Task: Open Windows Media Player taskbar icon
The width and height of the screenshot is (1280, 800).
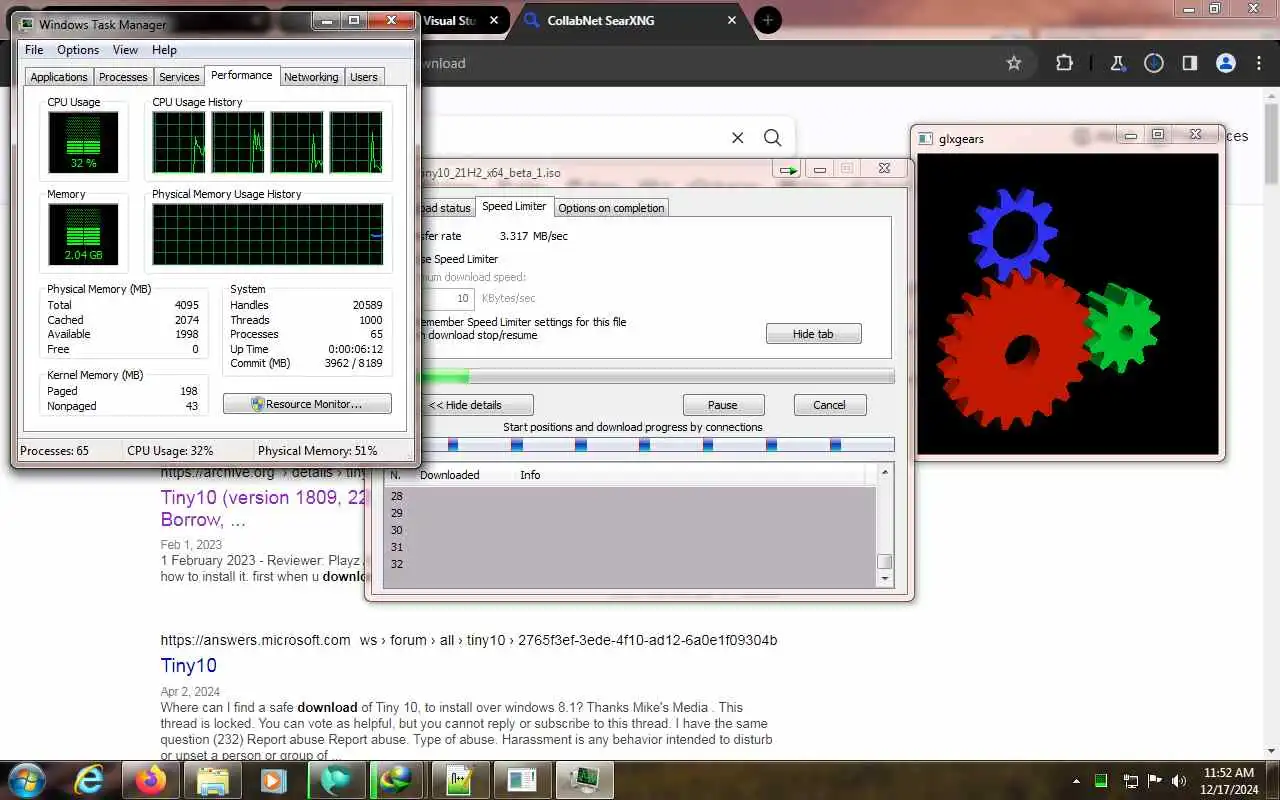Action: click(274, 779)
